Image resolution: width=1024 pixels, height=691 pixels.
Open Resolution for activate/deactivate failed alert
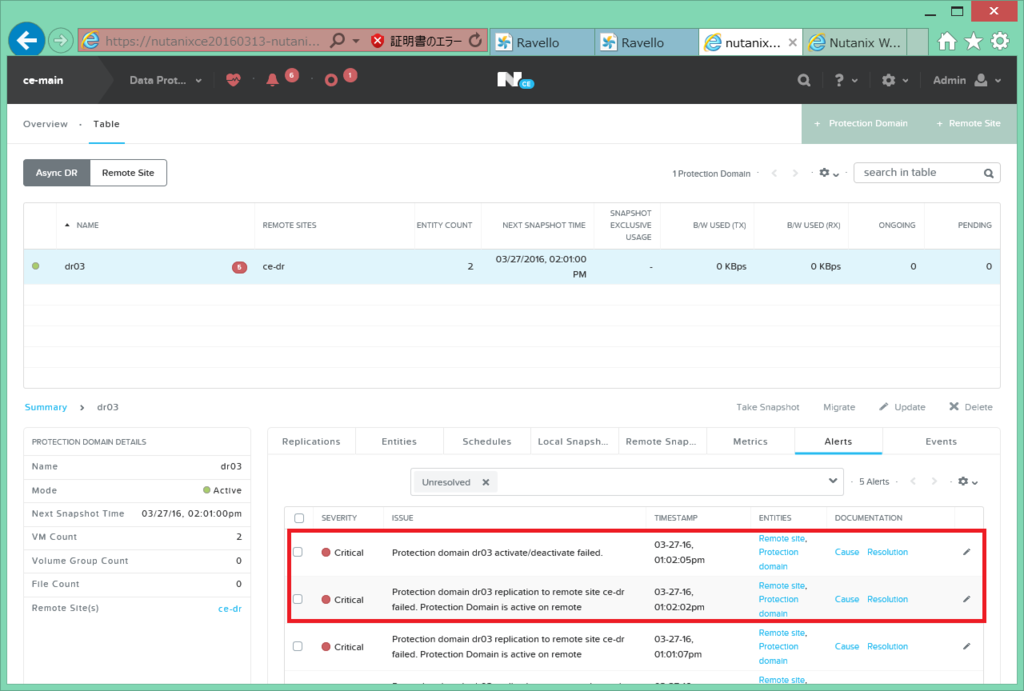tap(887, 552)
